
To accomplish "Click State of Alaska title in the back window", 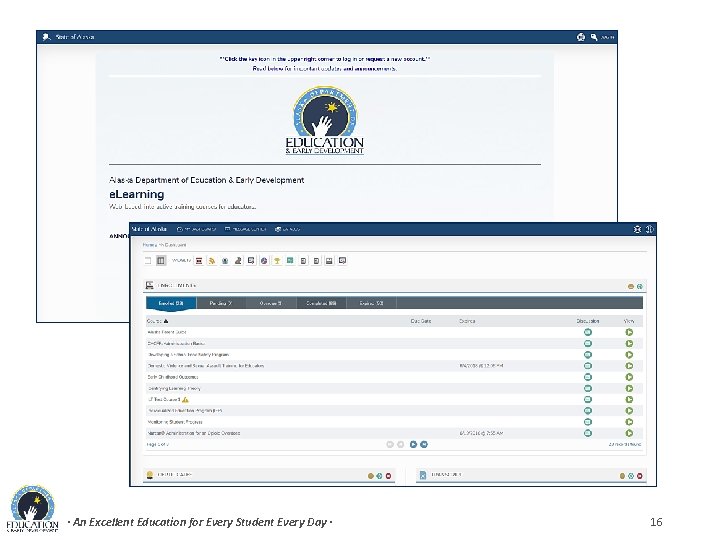I will tap(75, 37).
